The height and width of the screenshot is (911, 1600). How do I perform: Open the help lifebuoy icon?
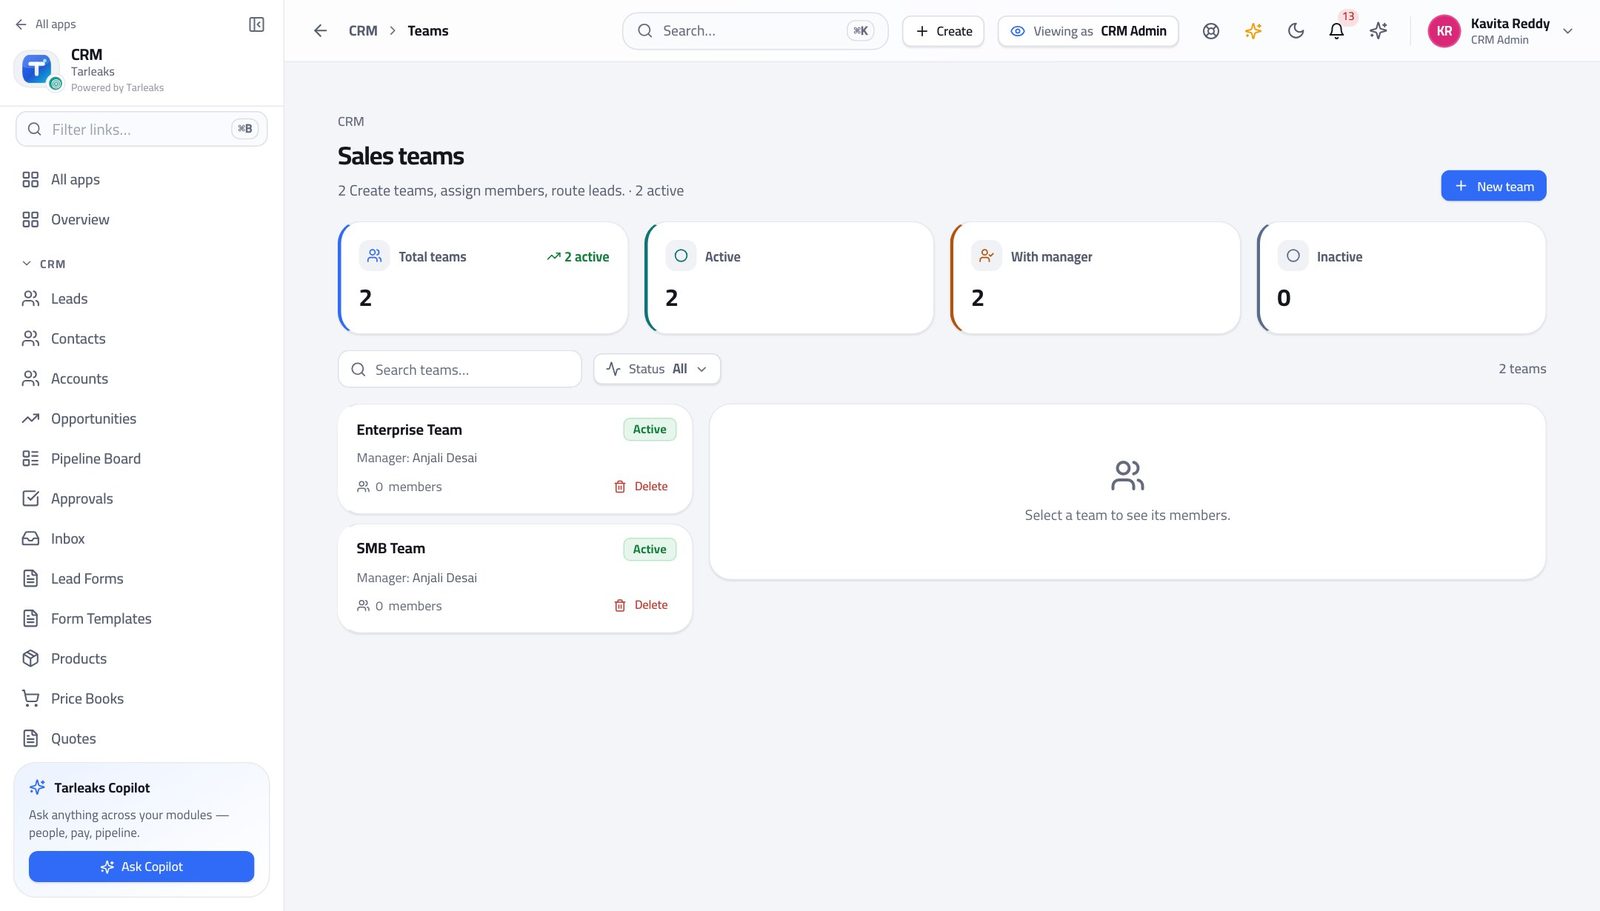[x=1211, y=31]
